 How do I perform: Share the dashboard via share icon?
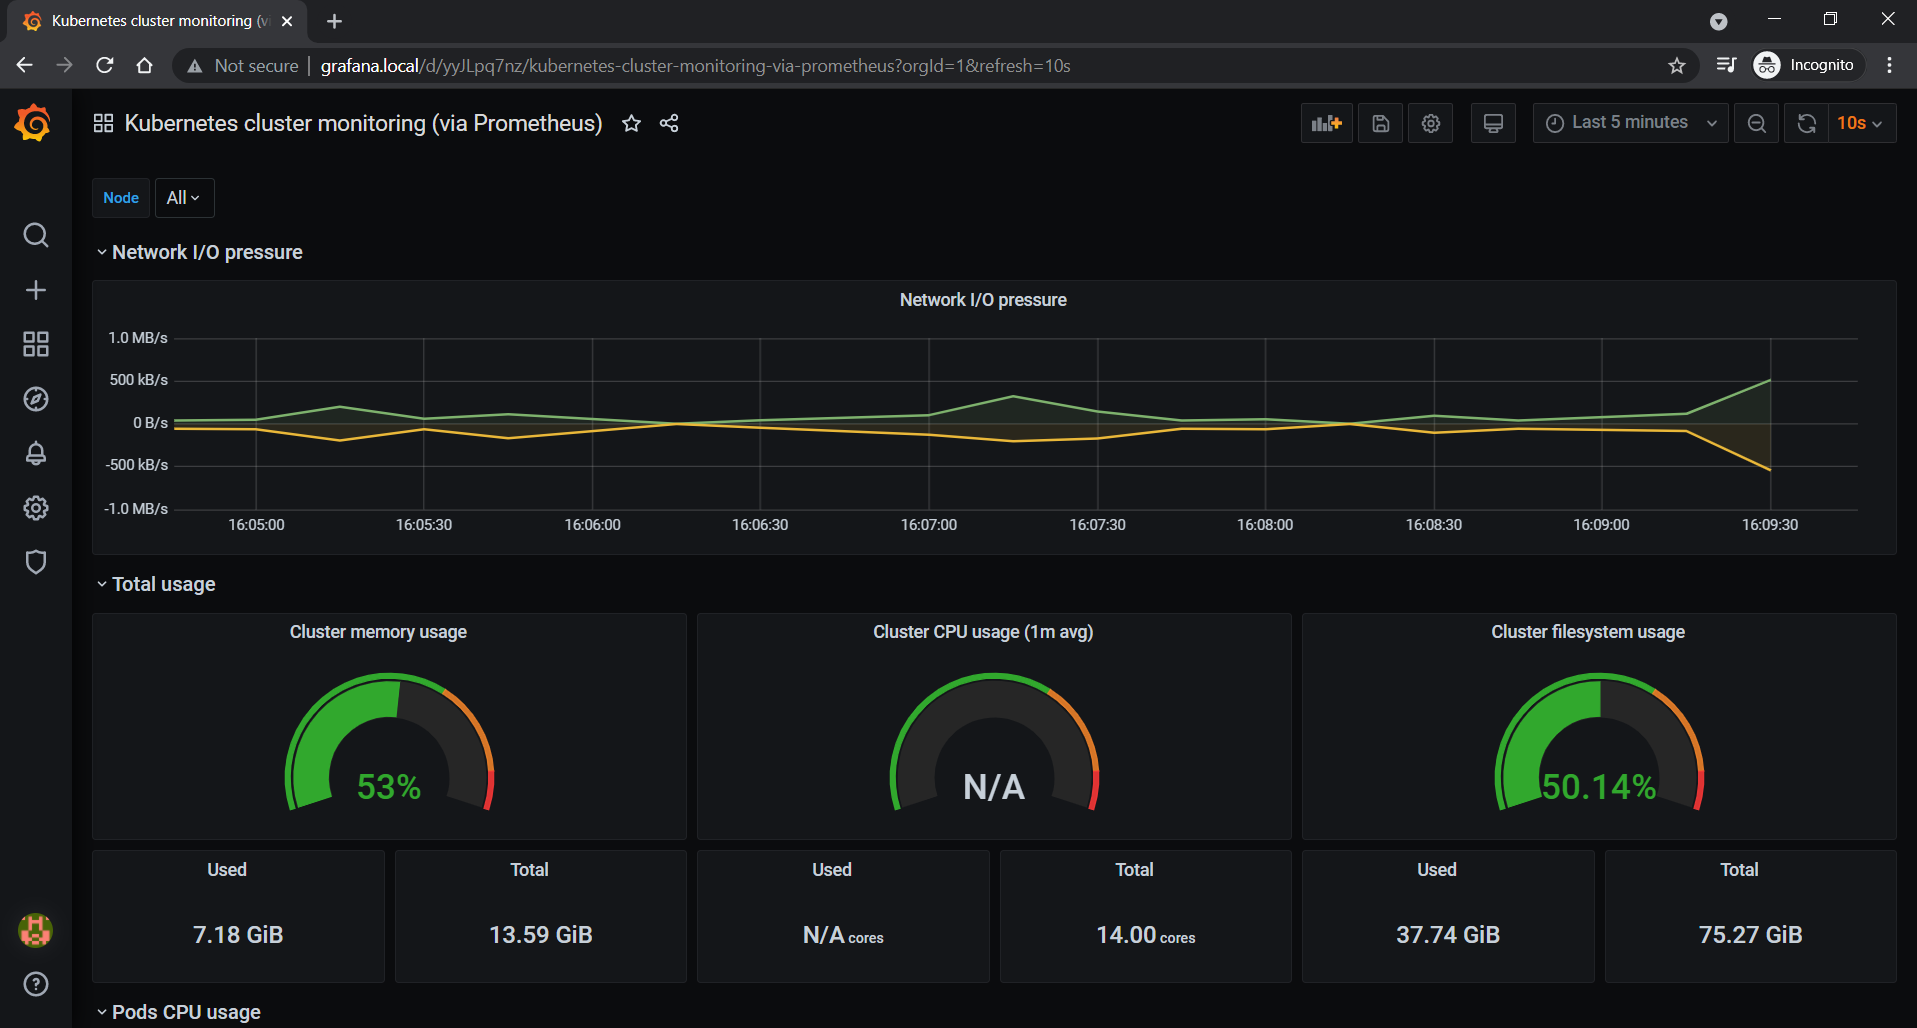point(669,123)
